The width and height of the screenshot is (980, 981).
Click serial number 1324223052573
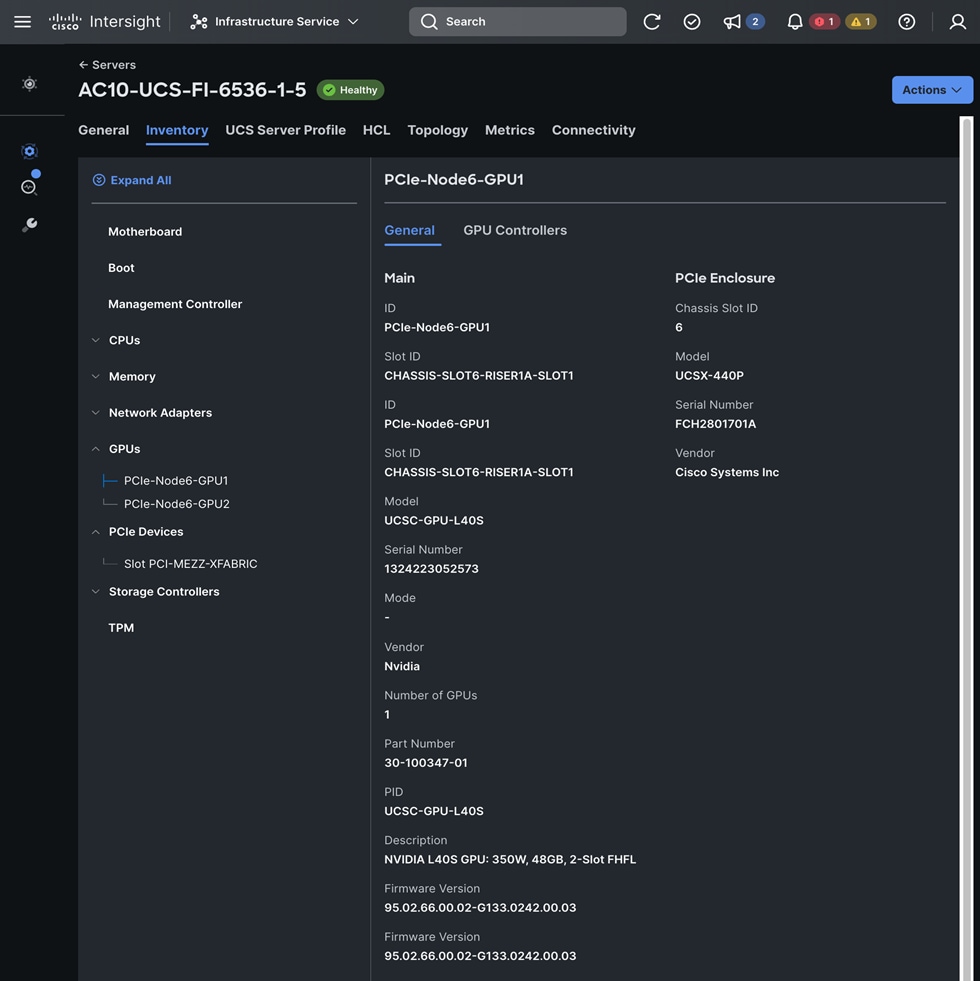tap(431, 569)
